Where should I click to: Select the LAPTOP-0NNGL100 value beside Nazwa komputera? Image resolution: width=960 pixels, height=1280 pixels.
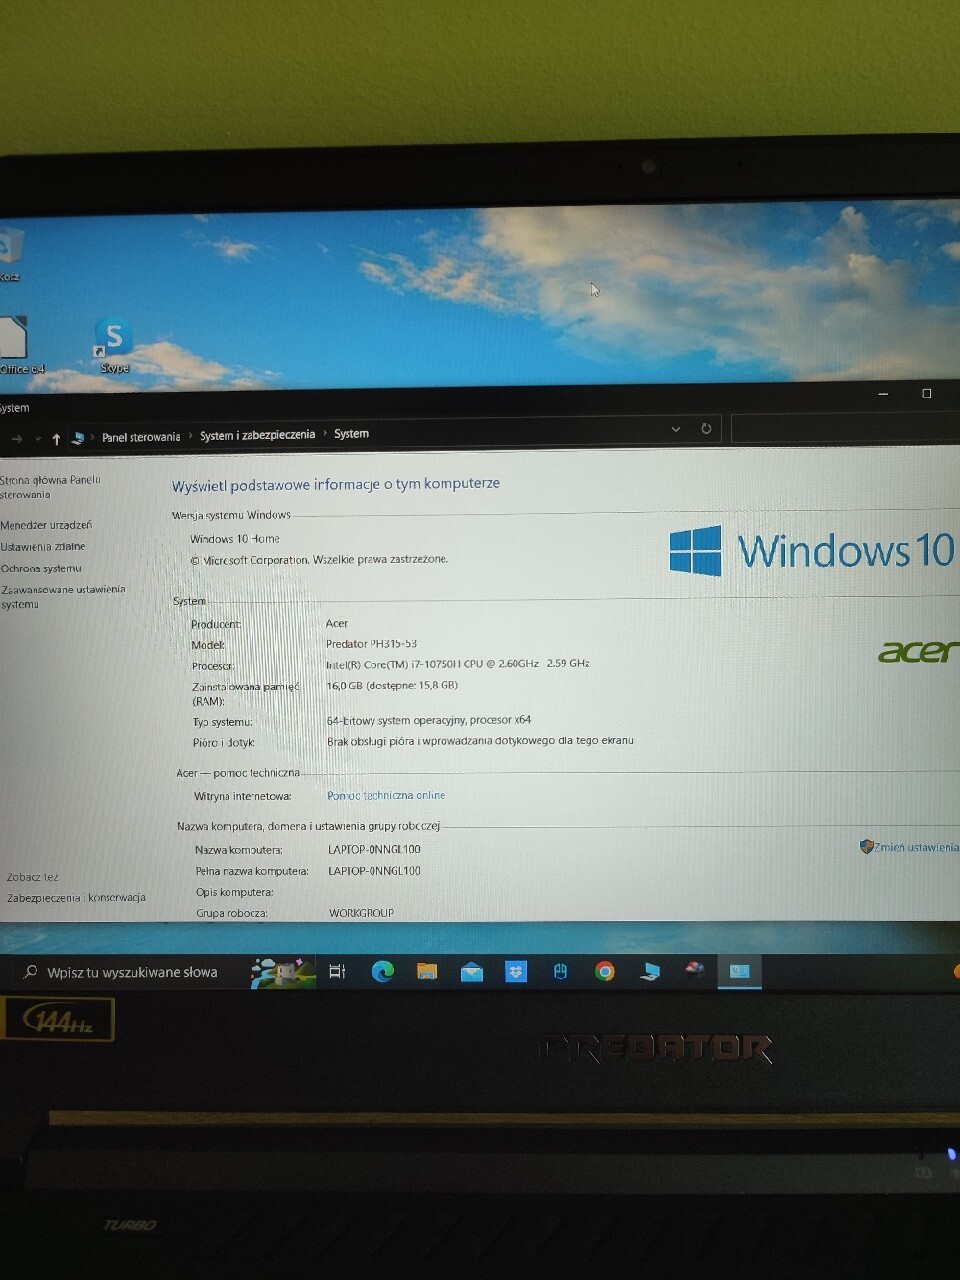(374, 849)
